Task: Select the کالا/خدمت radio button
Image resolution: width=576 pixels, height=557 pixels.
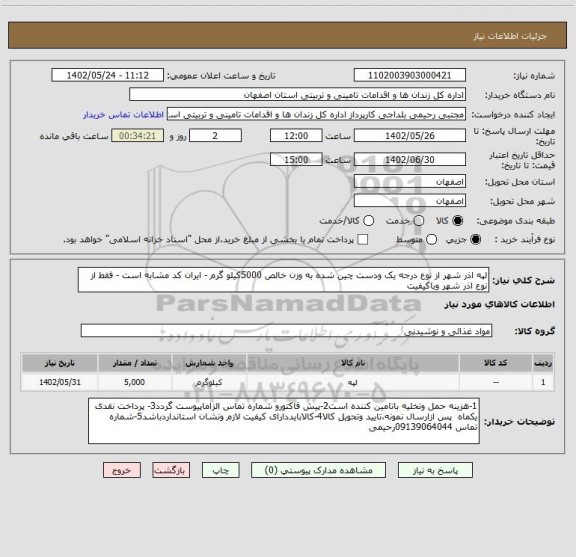Action: pyautogui.click(x=368, y=221)
